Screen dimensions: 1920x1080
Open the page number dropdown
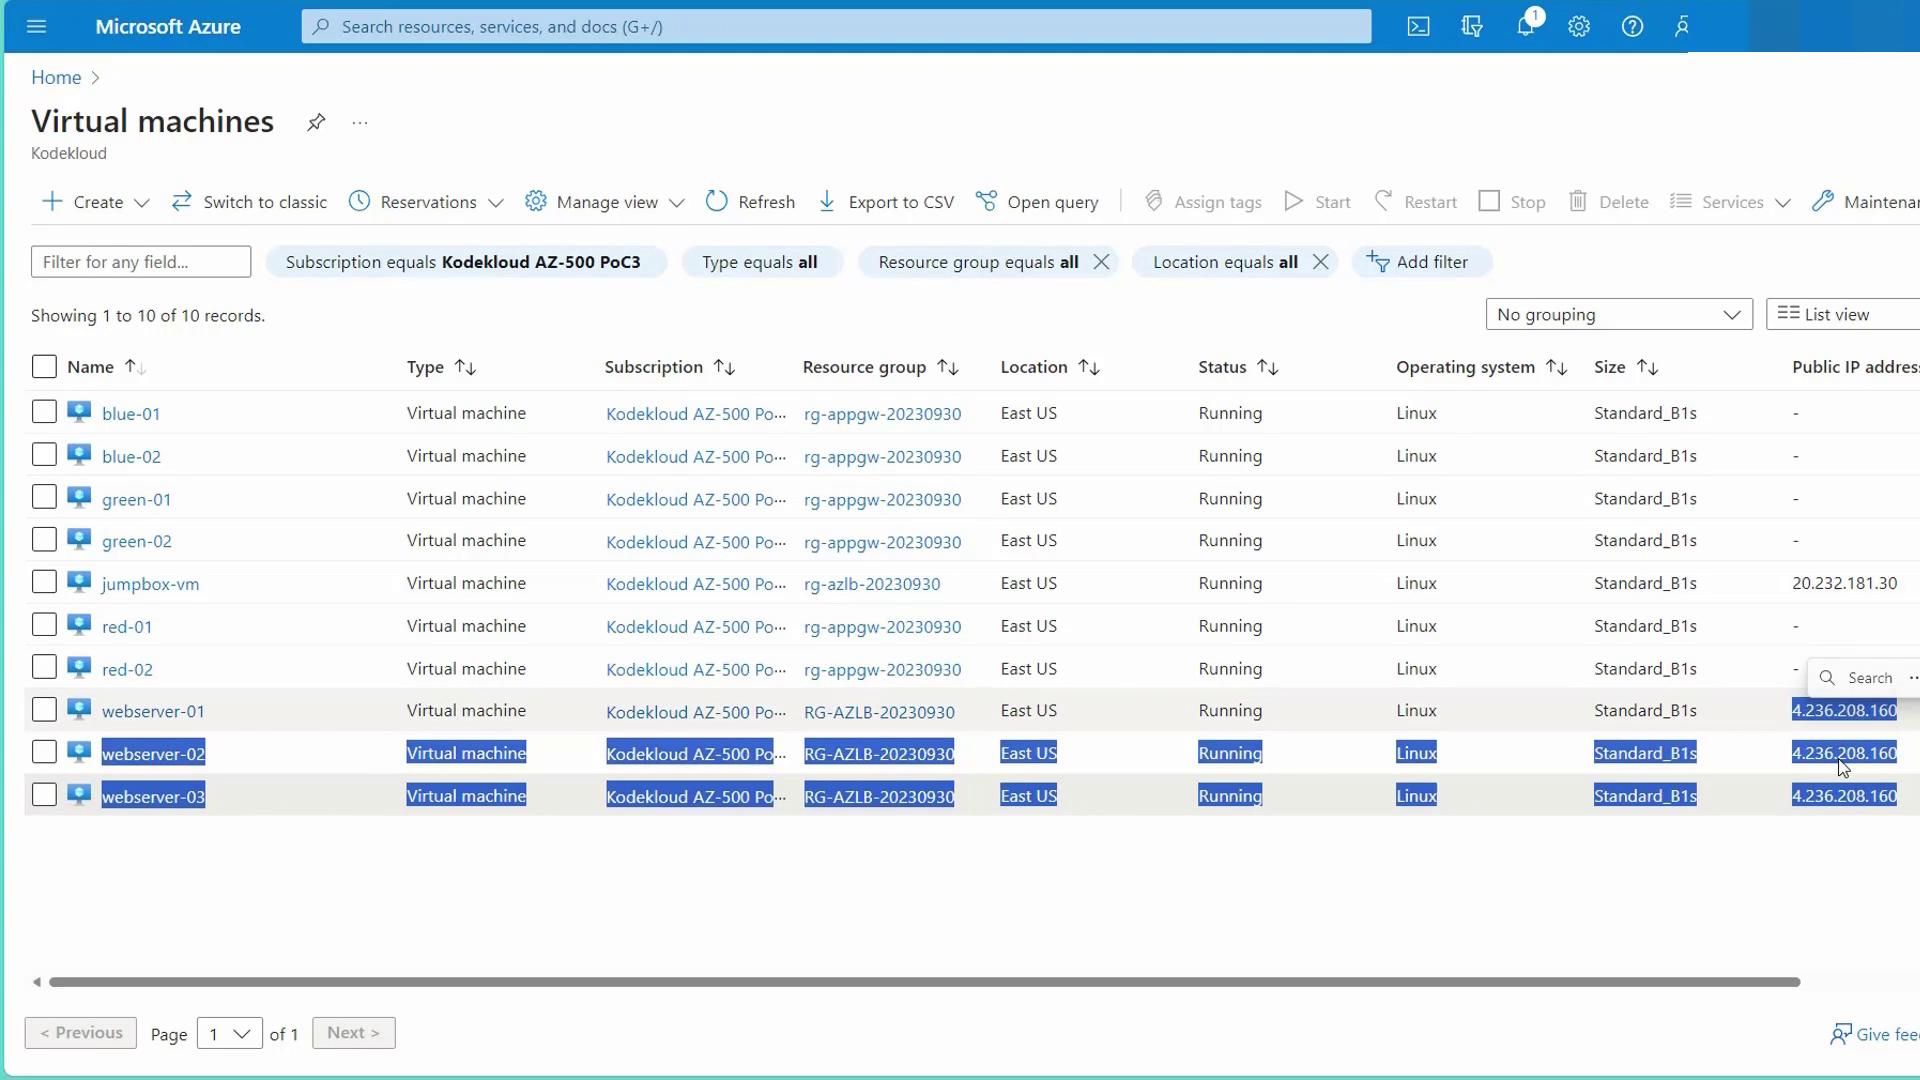(229, 1033)
